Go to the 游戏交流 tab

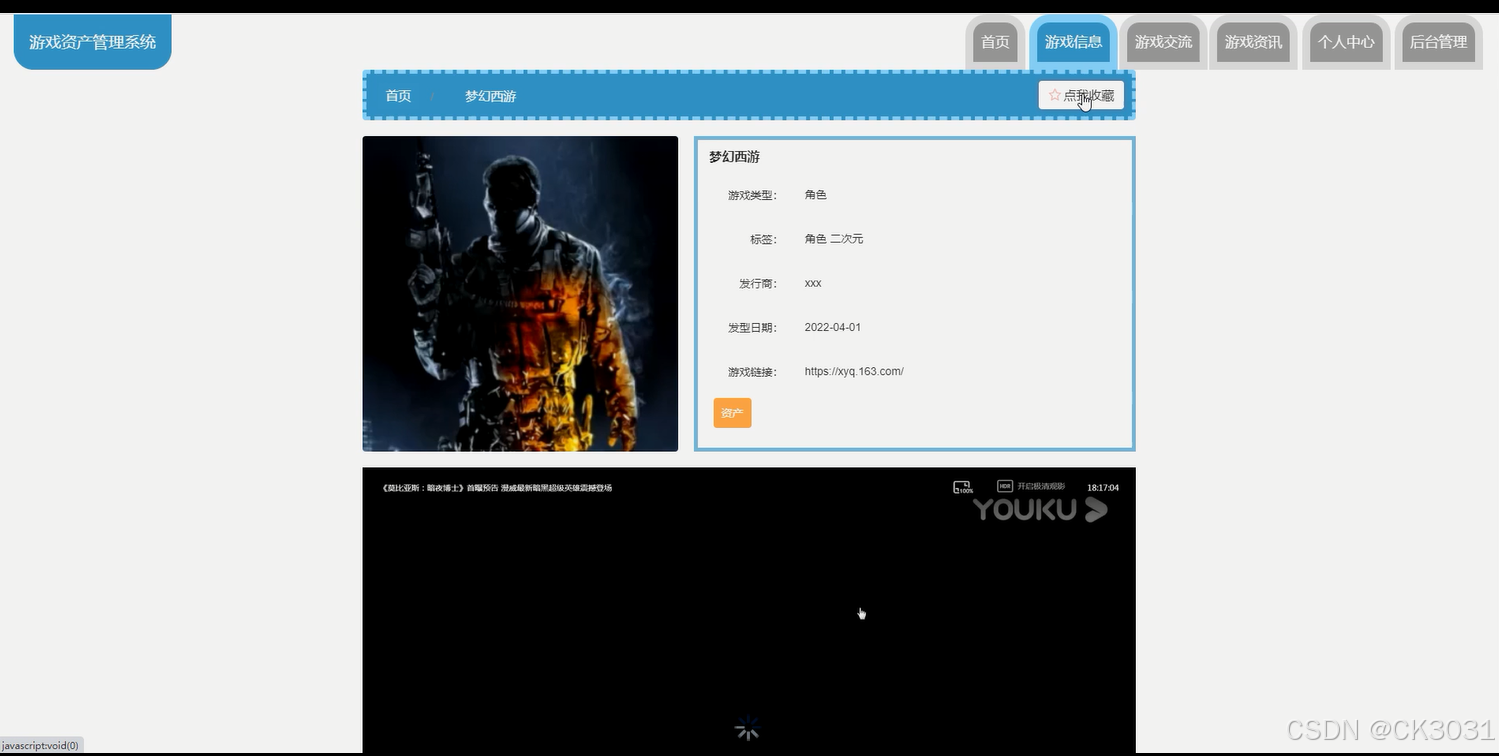point(1163,42)
